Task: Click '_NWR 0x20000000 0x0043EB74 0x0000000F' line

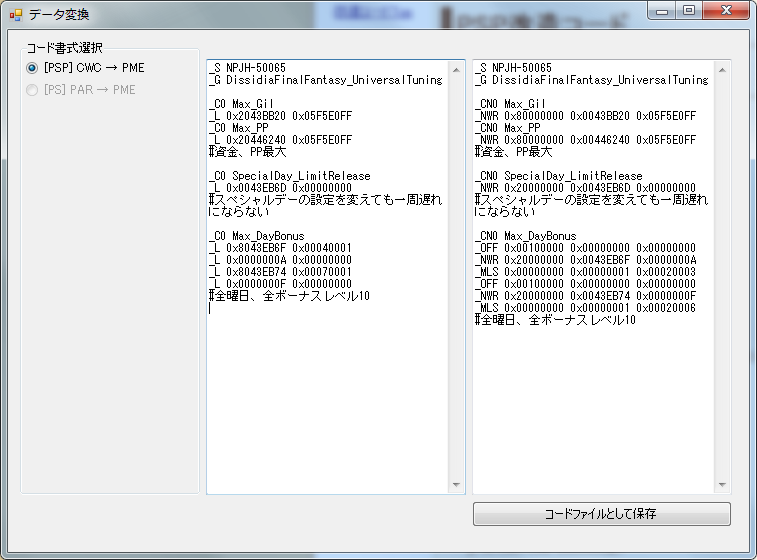Action: [x=586, y=296]
